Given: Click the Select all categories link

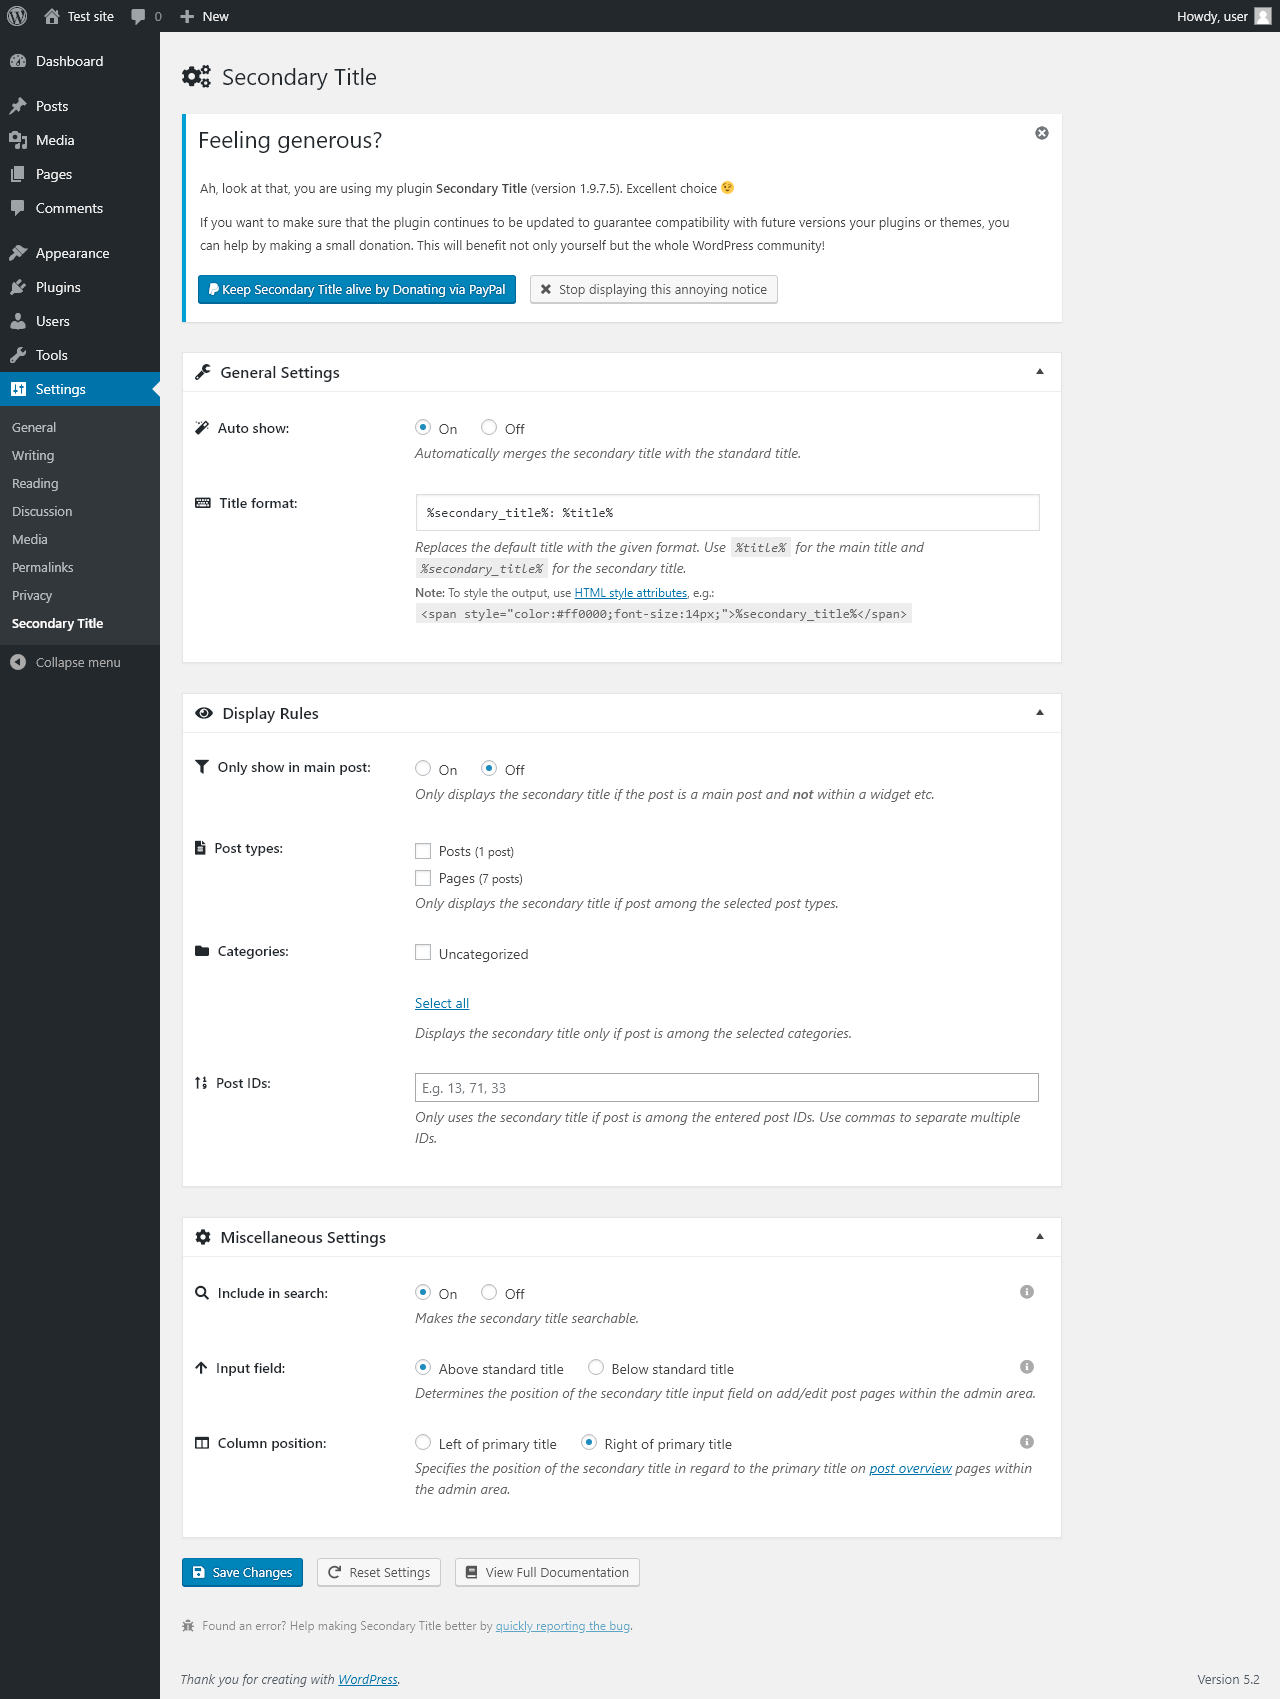Looking at the screenshot, I should pos(442,1003).
